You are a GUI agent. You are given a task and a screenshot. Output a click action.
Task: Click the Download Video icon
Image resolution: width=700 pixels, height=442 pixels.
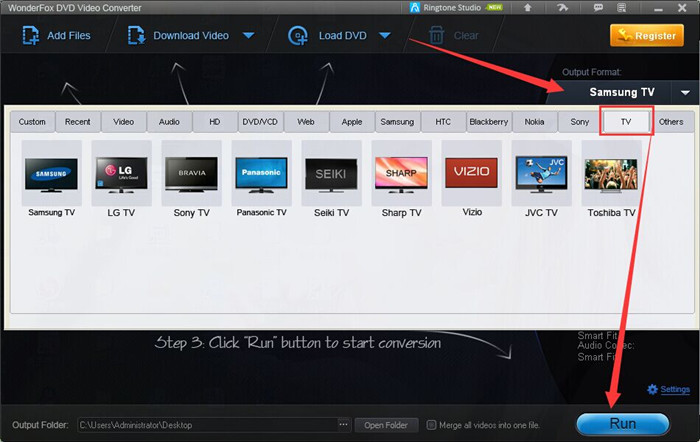137,35
